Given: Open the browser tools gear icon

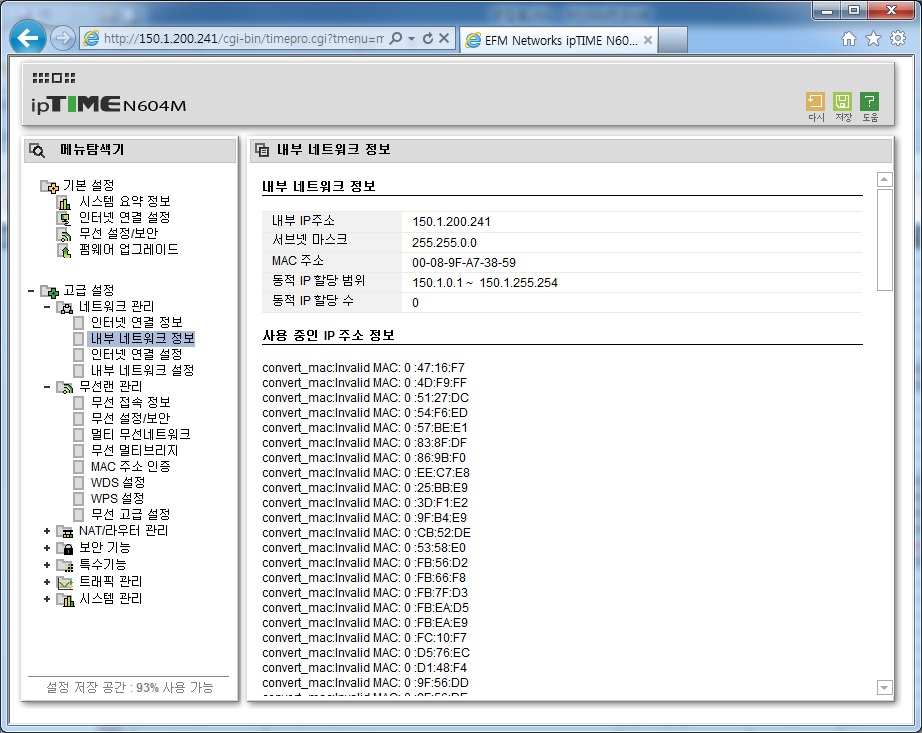Looking at the screenshot, I should [x=898, y=39].
